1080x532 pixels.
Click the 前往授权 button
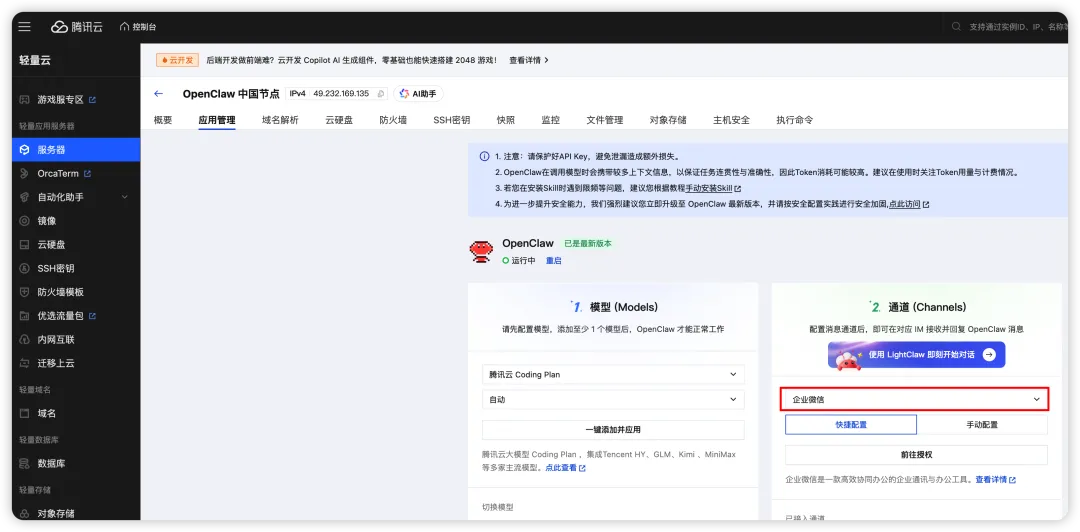click(x=916, y=455)
